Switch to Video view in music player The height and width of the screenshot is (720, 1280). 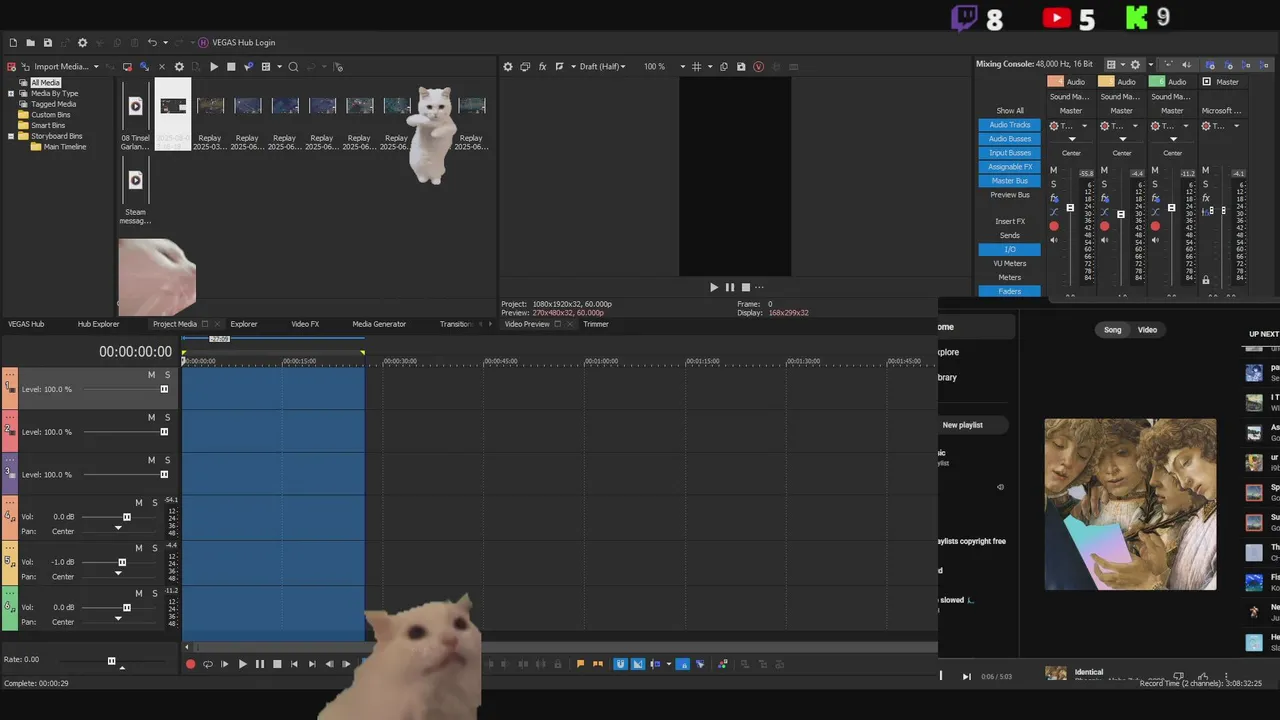pos(1147,330)
